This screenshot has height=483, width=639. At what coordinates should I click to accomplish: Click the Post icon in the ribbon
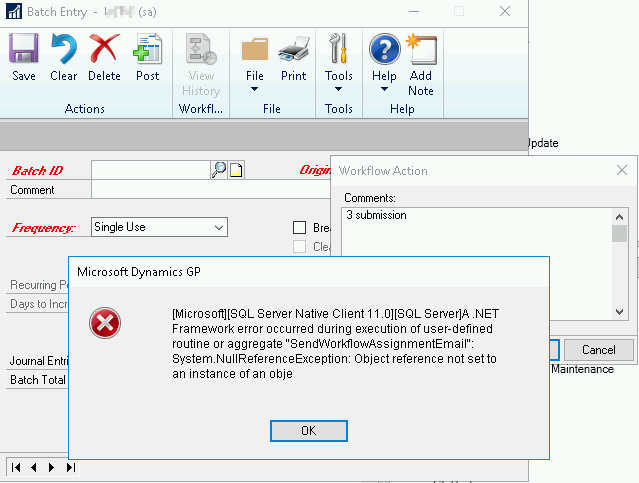click(x=148, y=49)
